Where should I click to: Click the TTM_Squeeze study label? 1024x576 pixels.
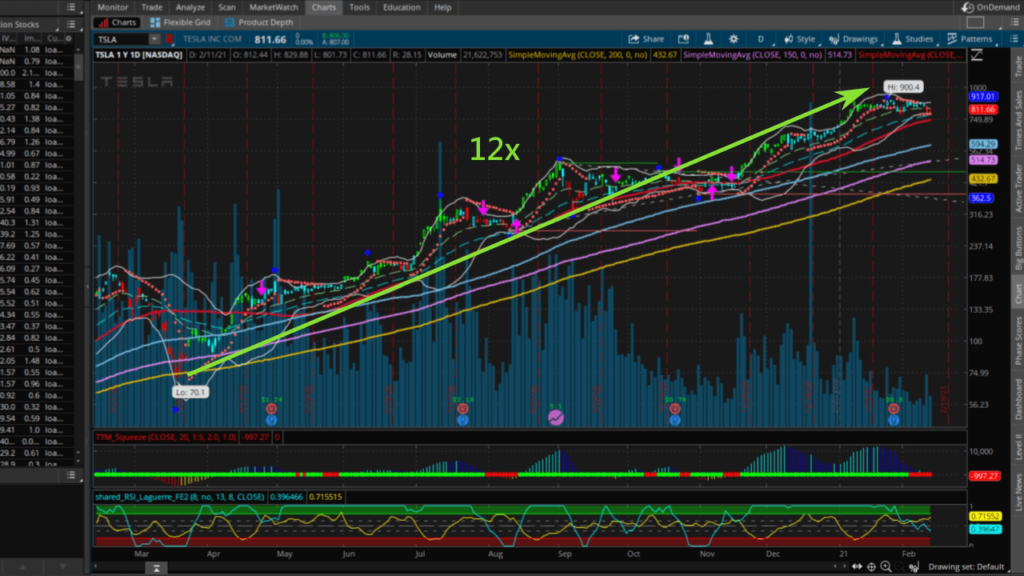(x=166, y=437)
